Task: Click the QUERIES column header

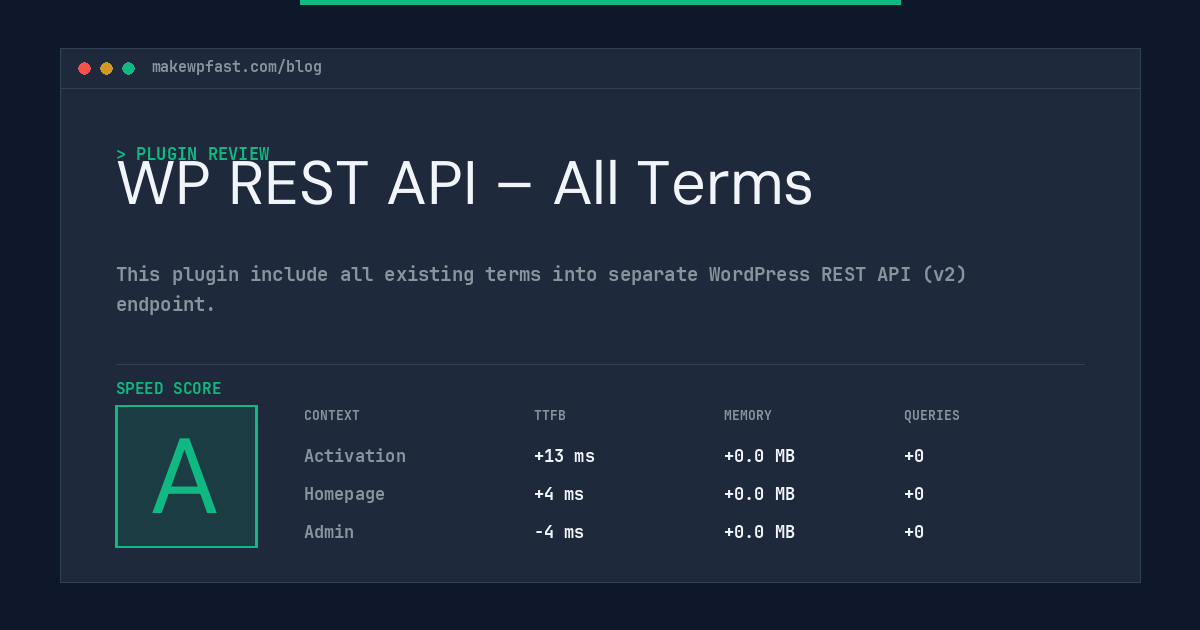Action: pos(932,416)
